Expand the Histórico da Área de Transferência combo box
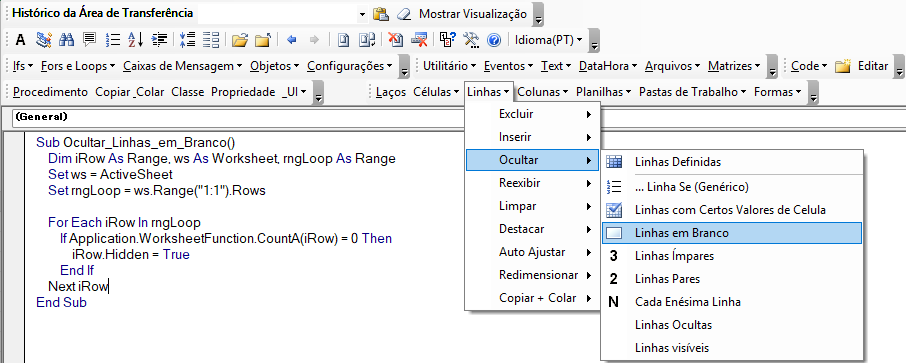Image resolution: width=906 pixels, height=363 pixels. (x=362, y=14)
